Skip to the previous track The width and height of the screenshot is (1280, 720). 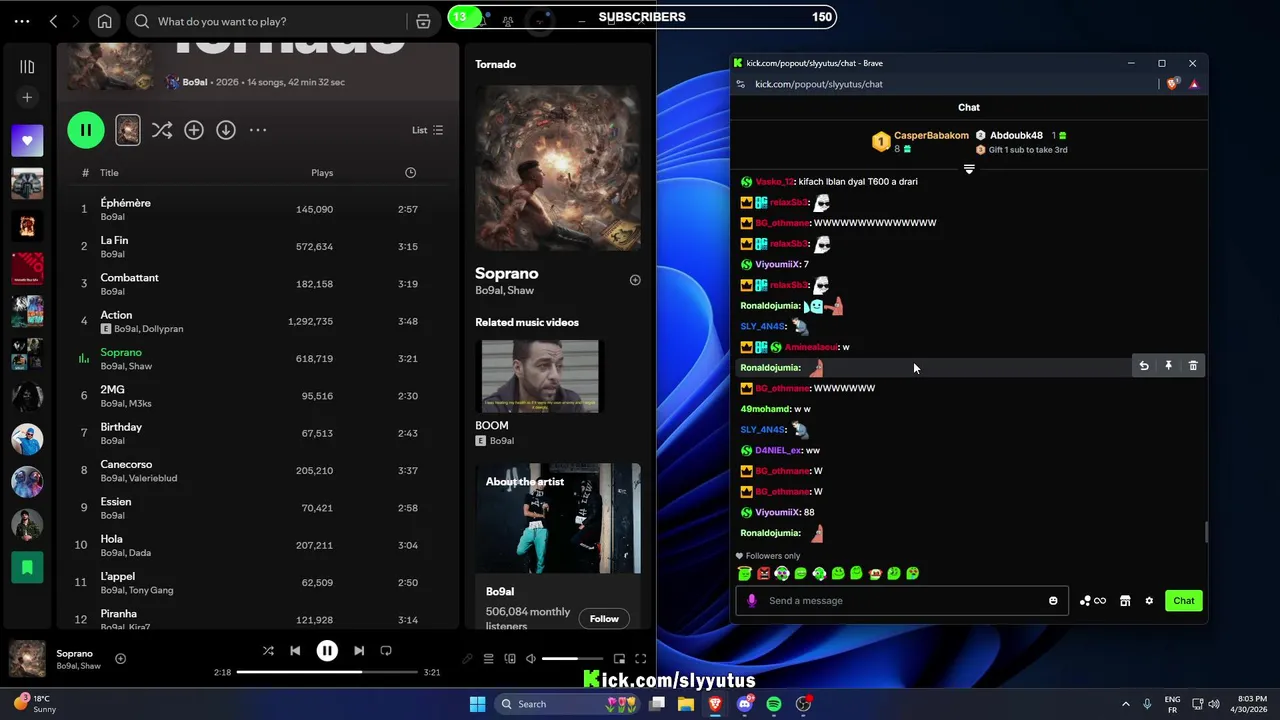click(x=295, y=651)
